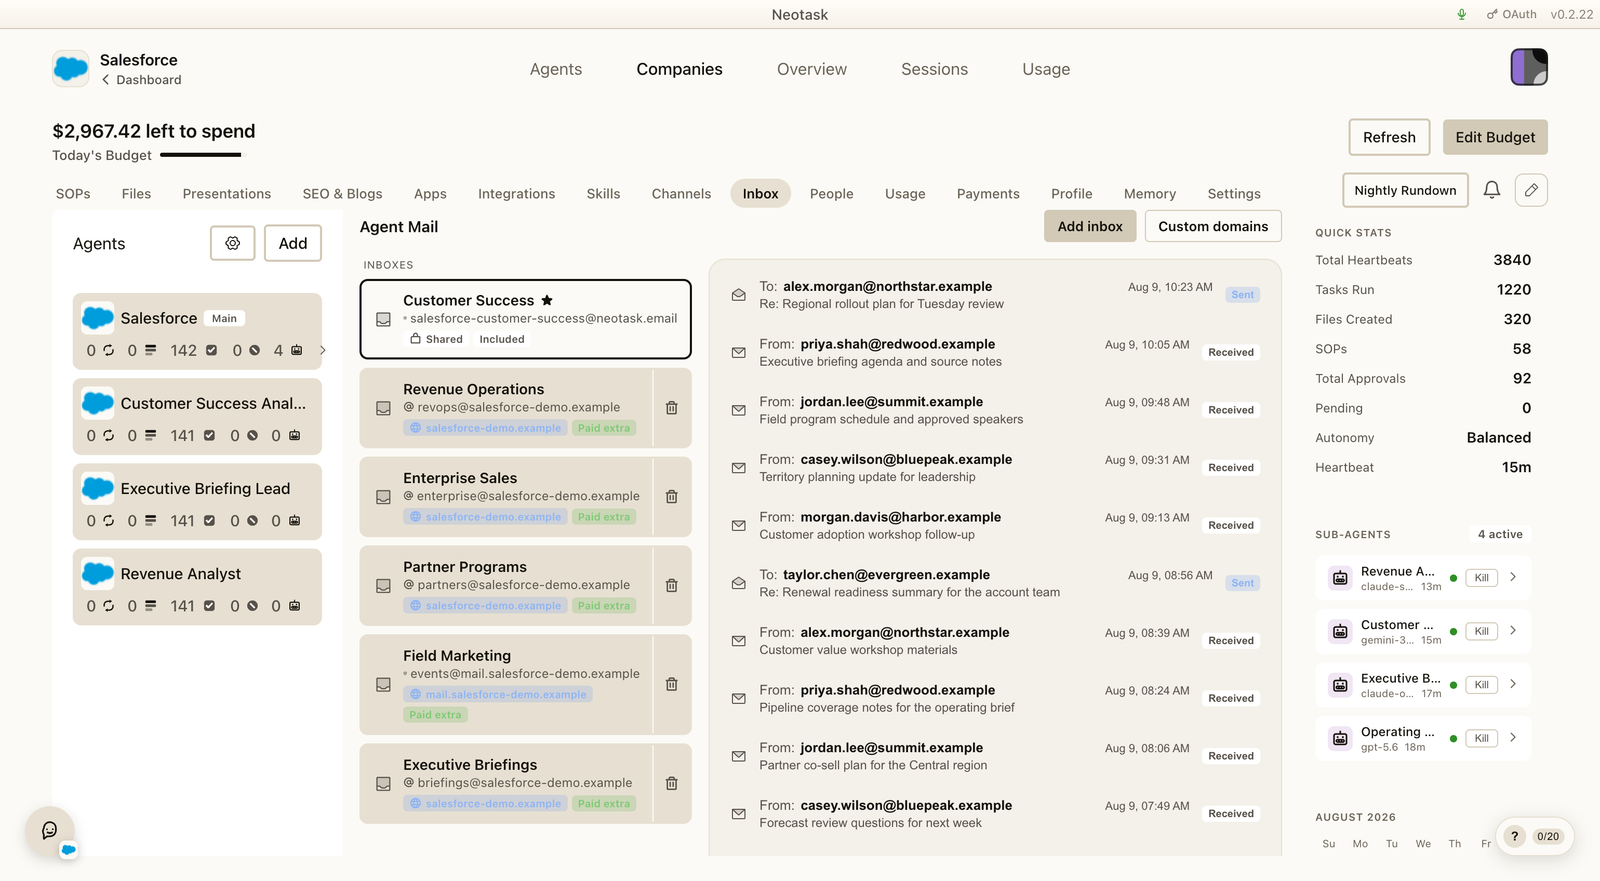Select the Revenue Analyst agent card
Viewport: 1600px width, 881px height.
pos(197,587)
